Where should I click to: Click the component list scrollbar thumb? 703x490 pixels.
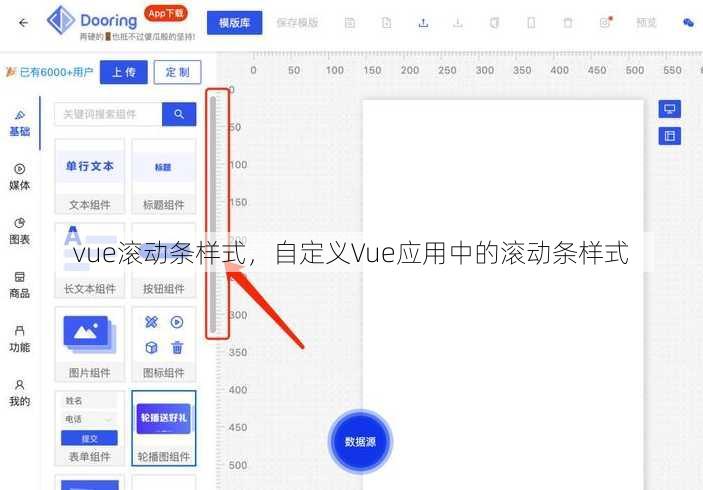coord(213,214)
